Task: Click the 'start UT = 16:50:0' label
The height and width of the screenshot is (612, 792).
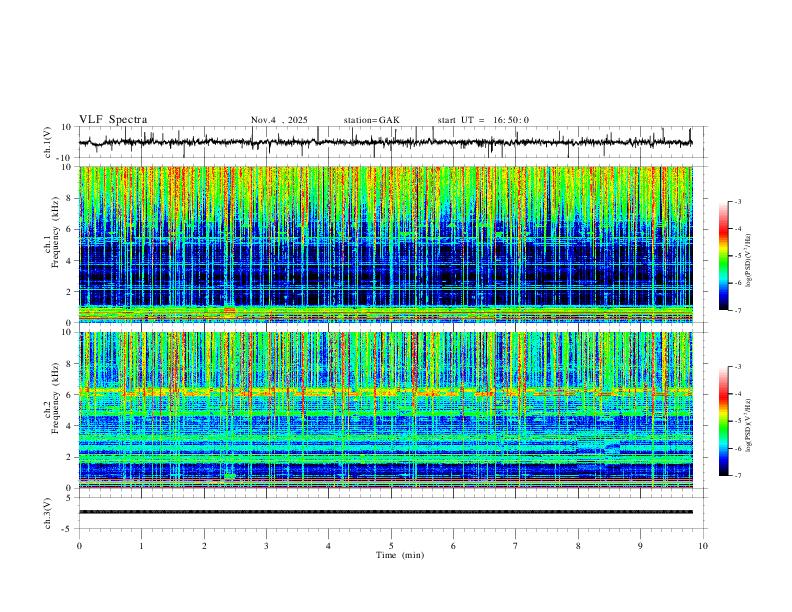Action: pyautogui.click(x=483, y=120)
